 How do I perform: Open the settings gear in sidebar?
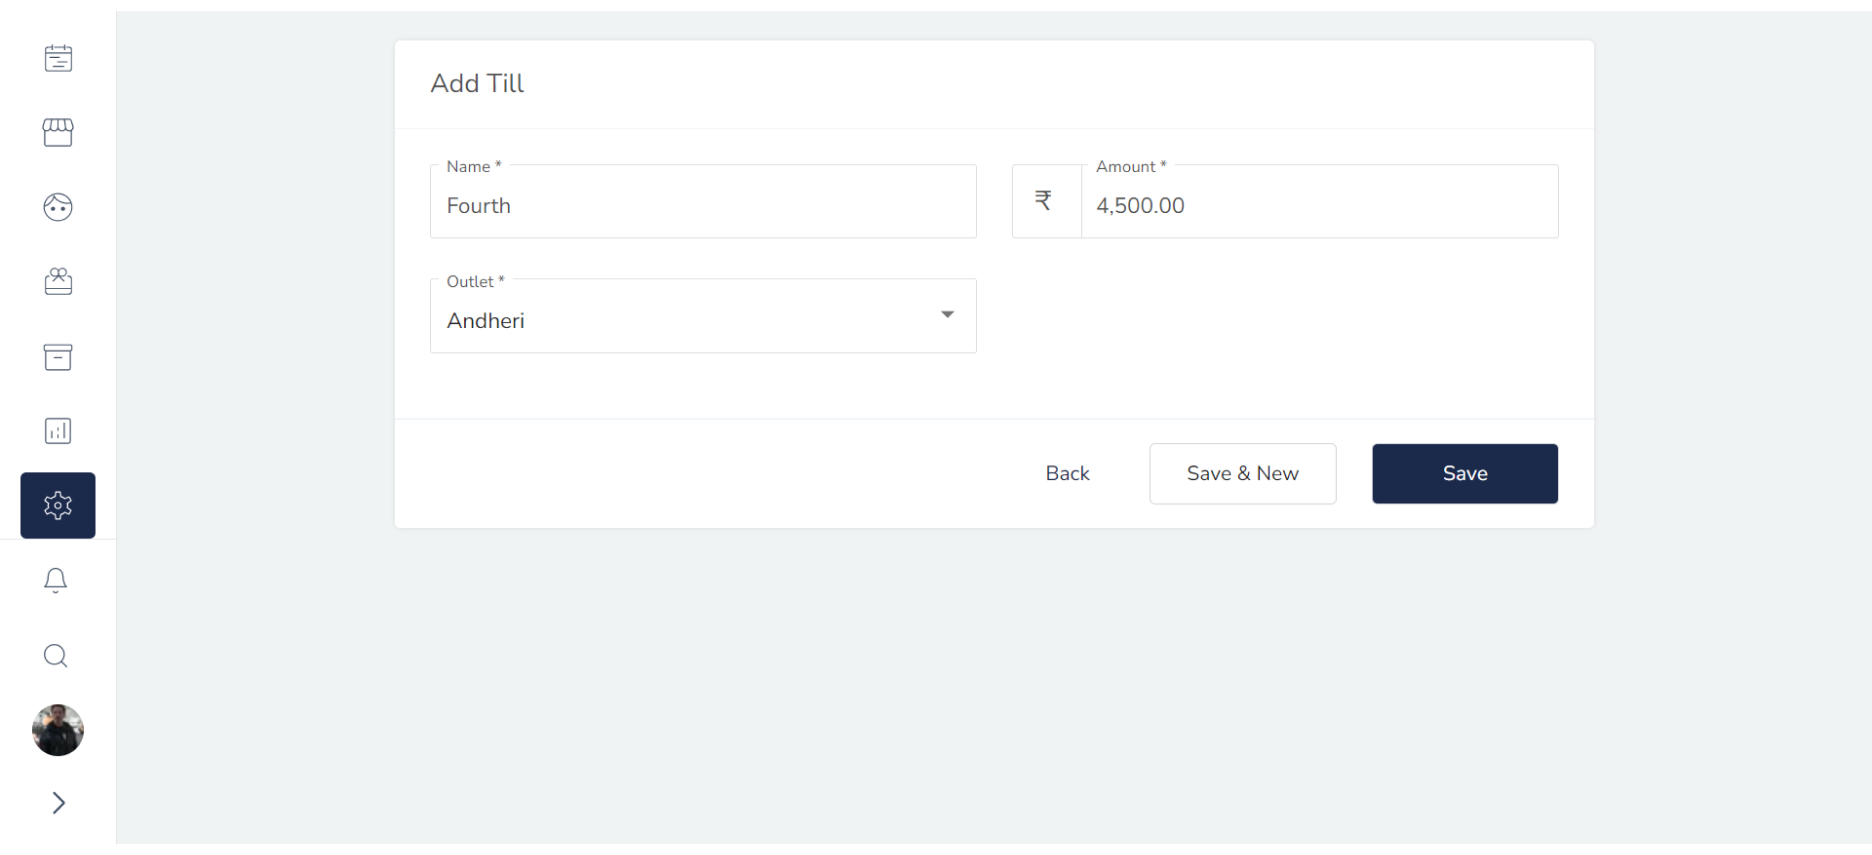click(x=58, y=505)
